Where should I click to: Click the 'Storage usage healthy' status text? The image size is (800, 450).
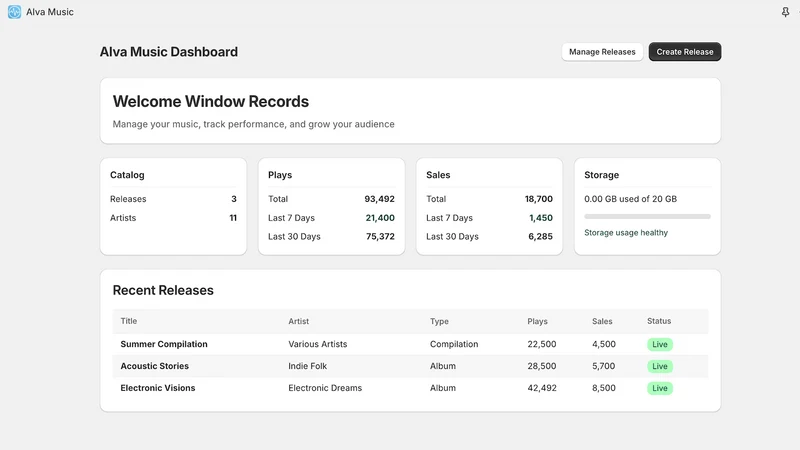coord(626,233)
